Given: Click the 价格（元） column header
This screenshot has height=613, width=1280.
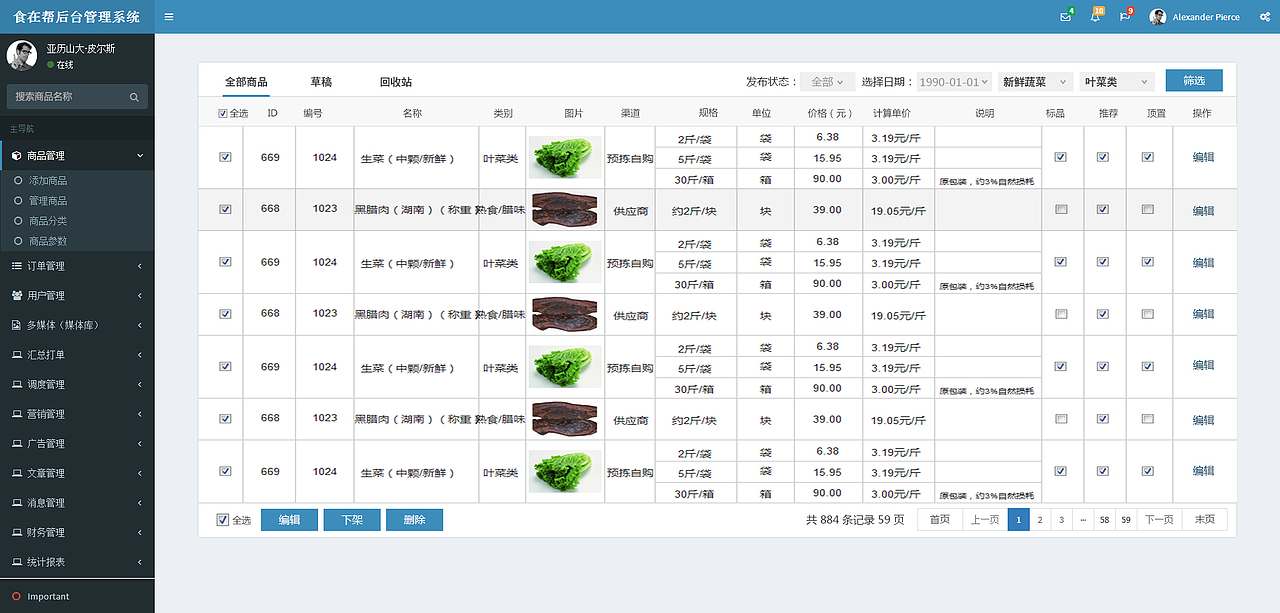Looking at the screenshot, I should click(x=830, y=113).
